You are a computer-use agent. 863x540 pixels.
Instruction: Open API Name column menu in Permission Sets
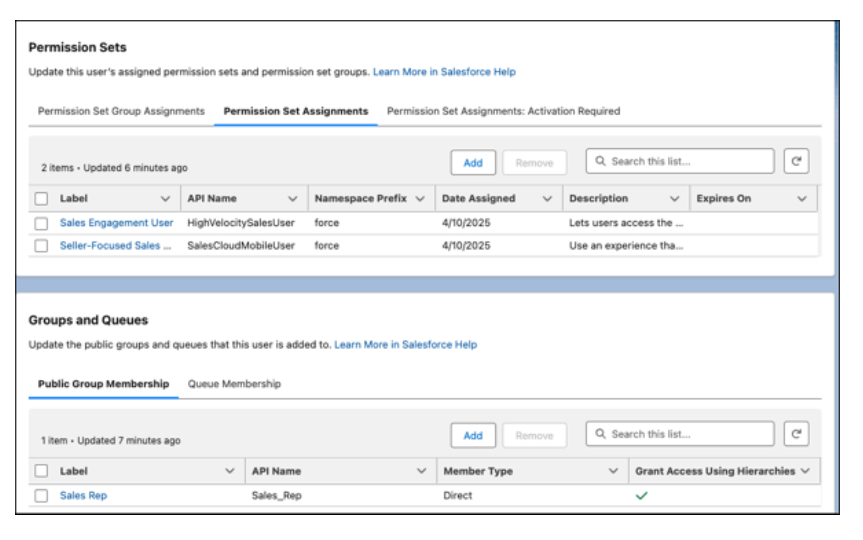tap(292, 199)
